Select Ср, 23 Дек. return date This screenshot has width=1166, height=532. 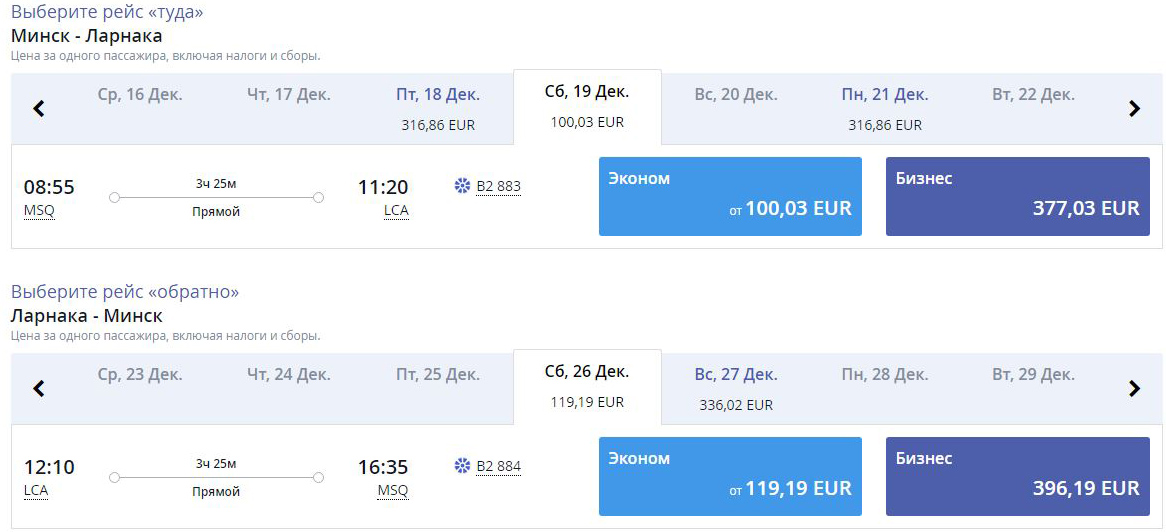[140, 374]
